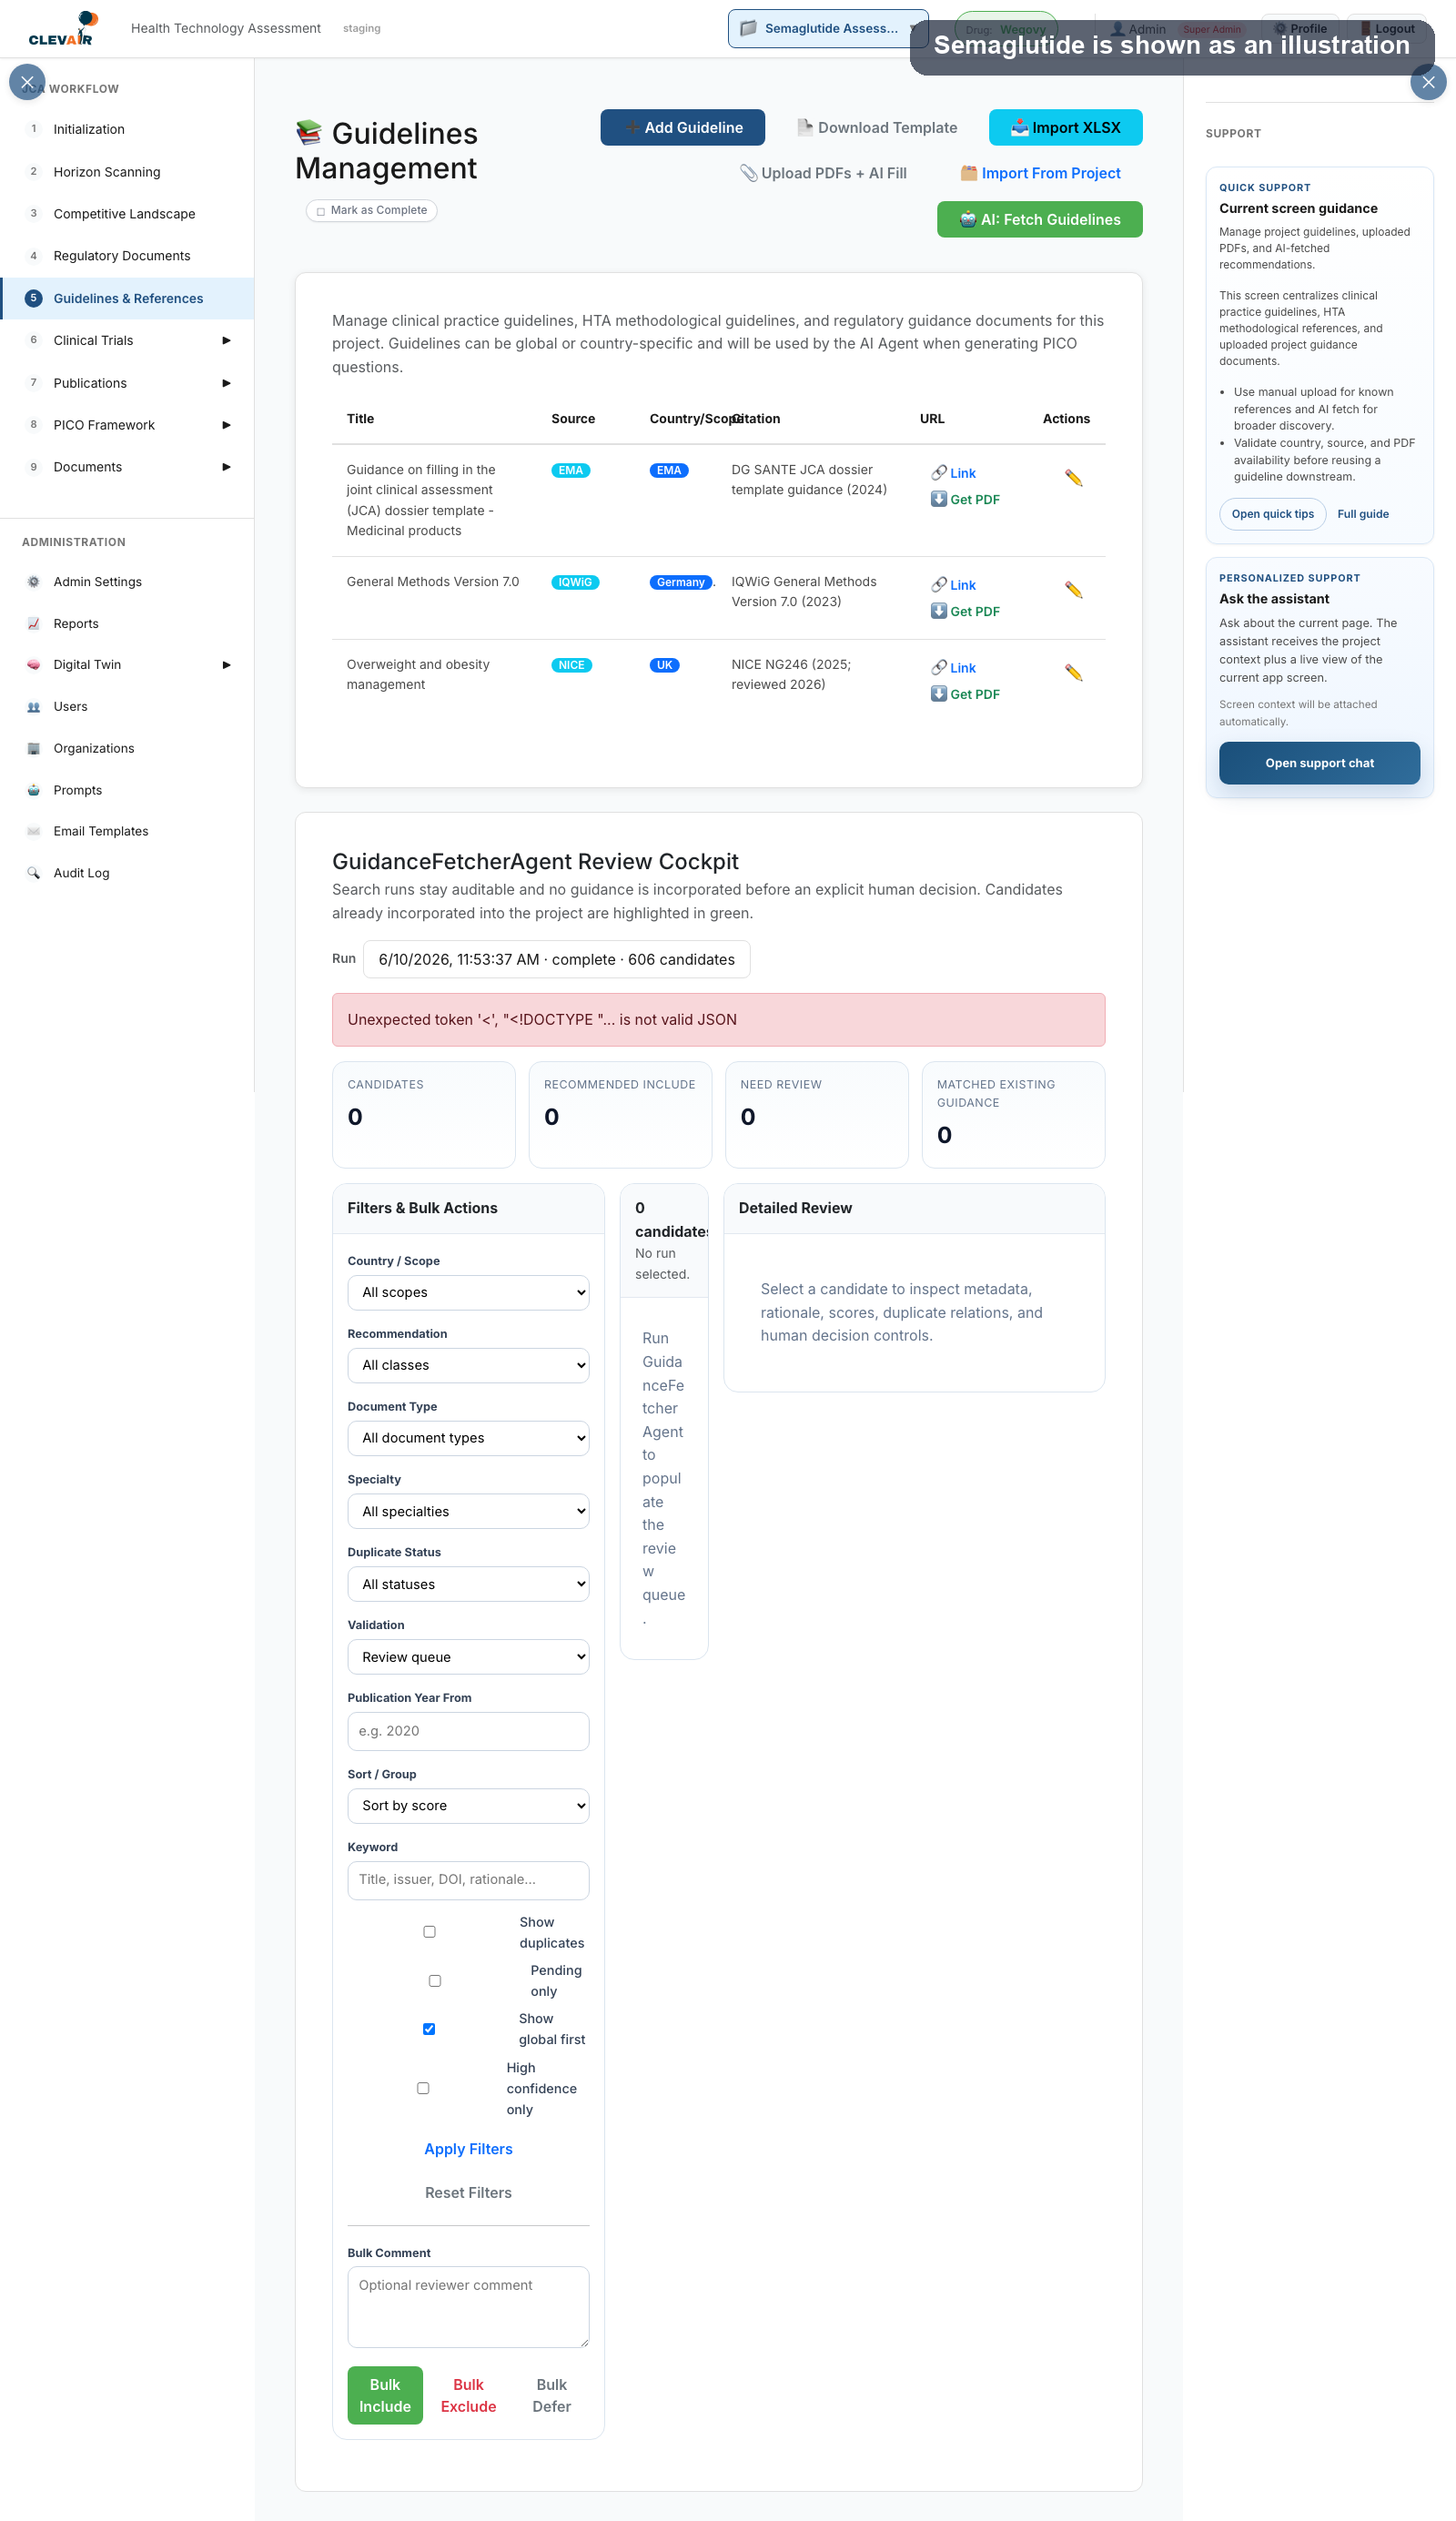Open the Prompts robot icon
Image resolution: width=1456 pixels, height=2521 pixels.
point(33,791)
